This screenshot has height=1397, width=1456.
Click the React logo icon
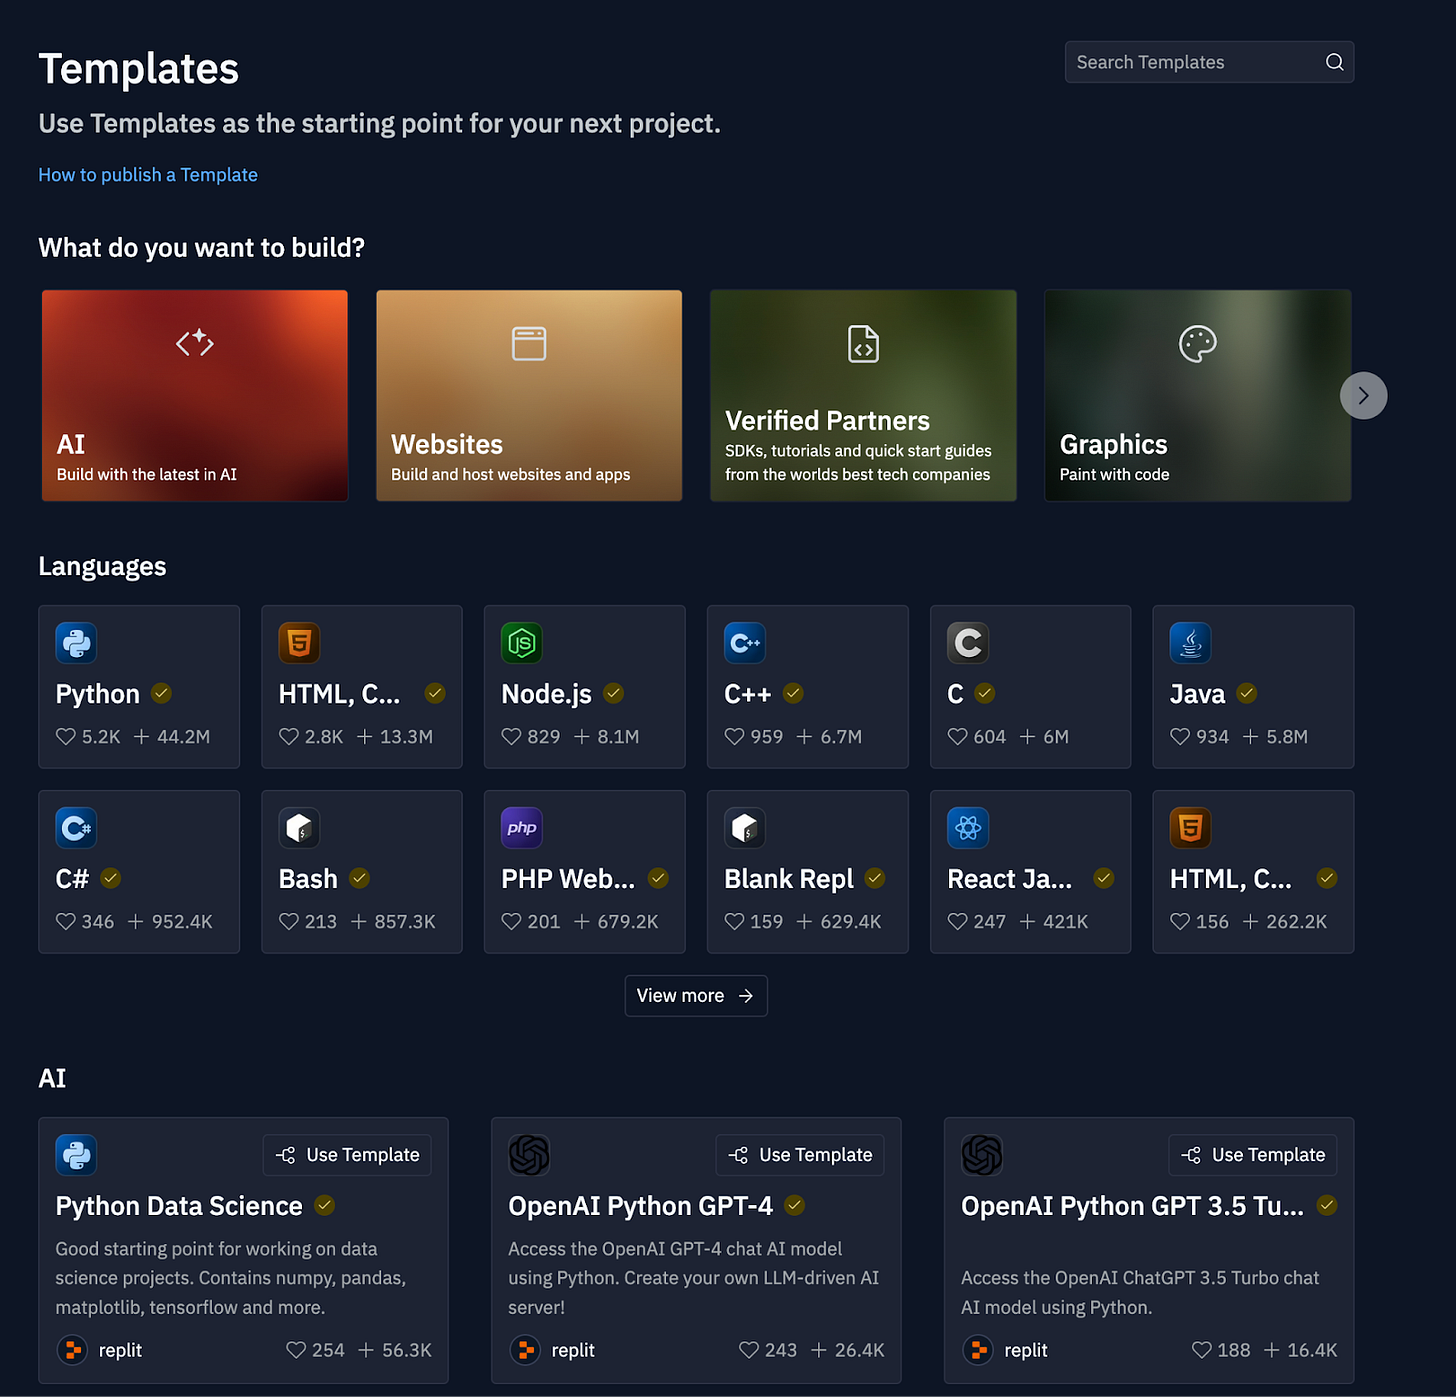(968, 828)
